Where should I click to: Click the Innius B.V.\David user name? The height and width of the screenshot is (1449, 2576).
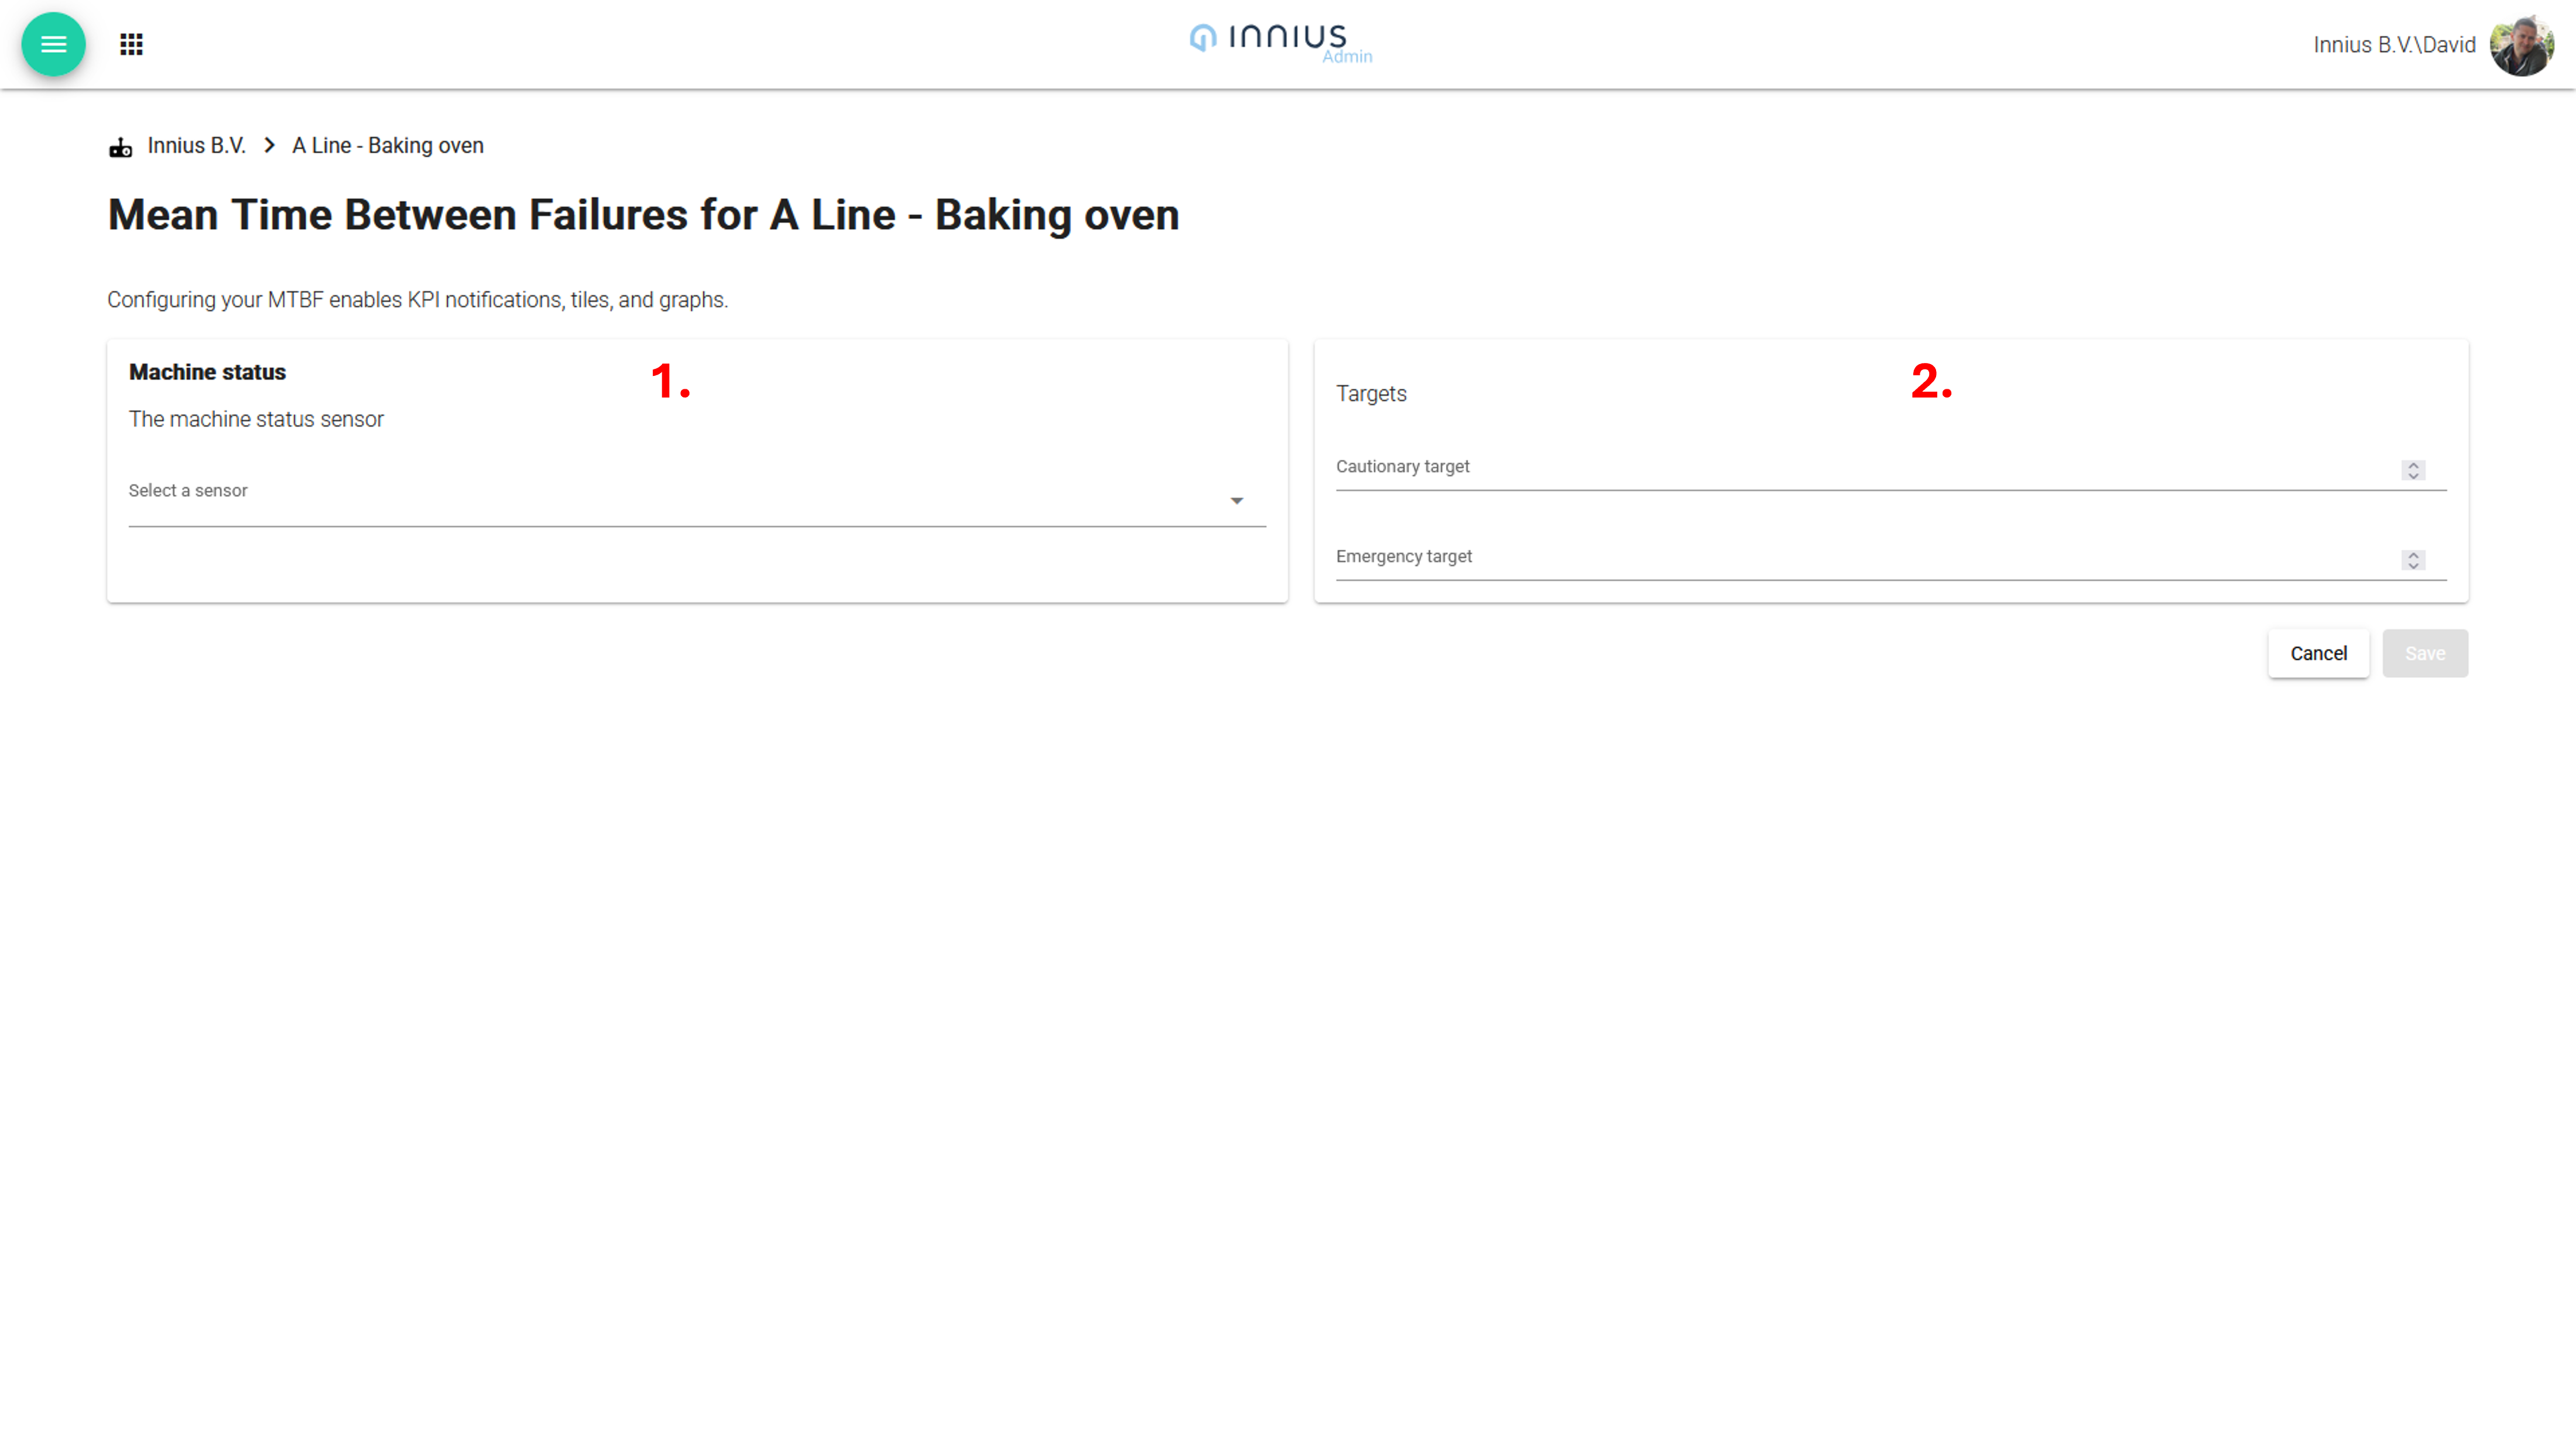(2394, 45)
